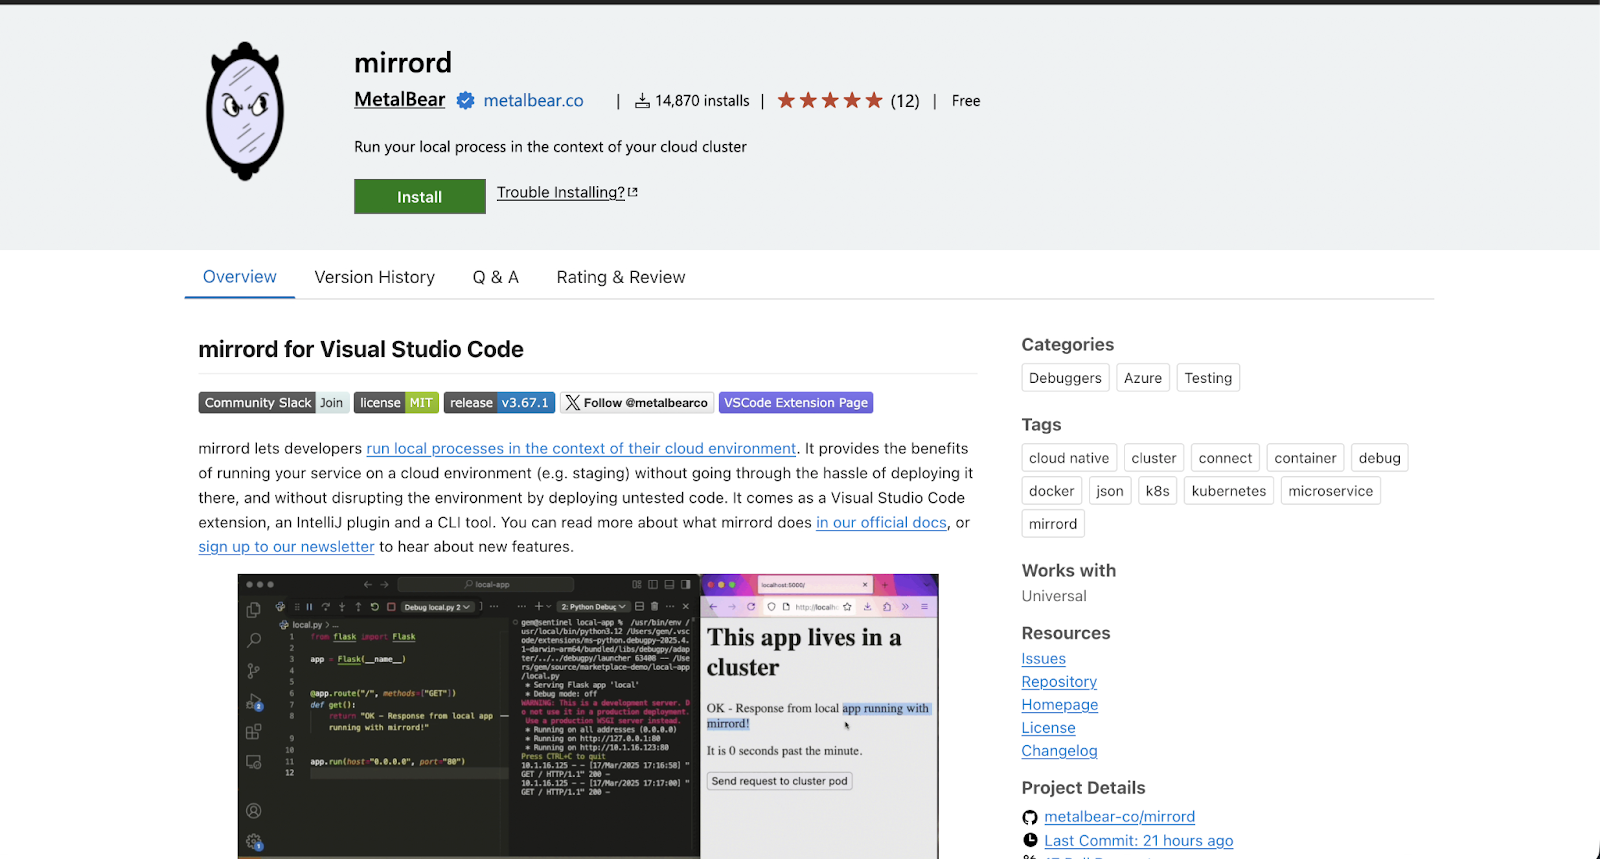Click the Free price label
This screenshot has height=859, width=1600.
pos(966,101)
